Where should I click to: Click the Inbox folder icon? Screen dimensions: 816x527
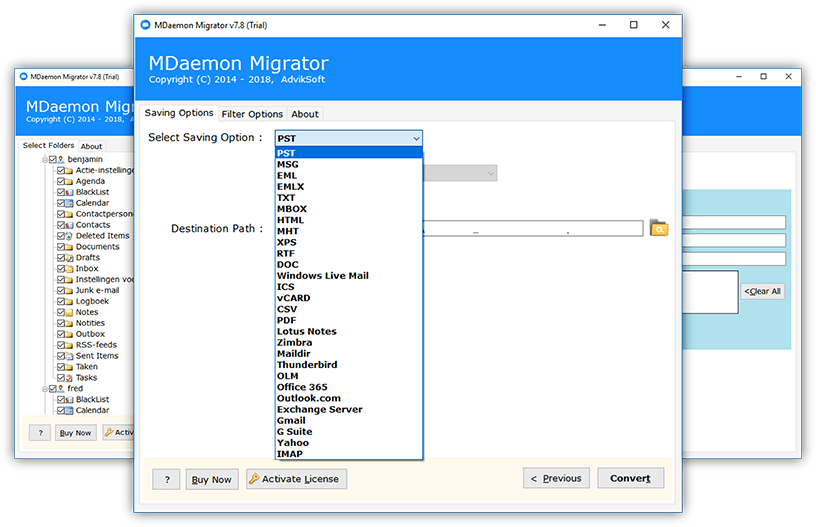69,269
